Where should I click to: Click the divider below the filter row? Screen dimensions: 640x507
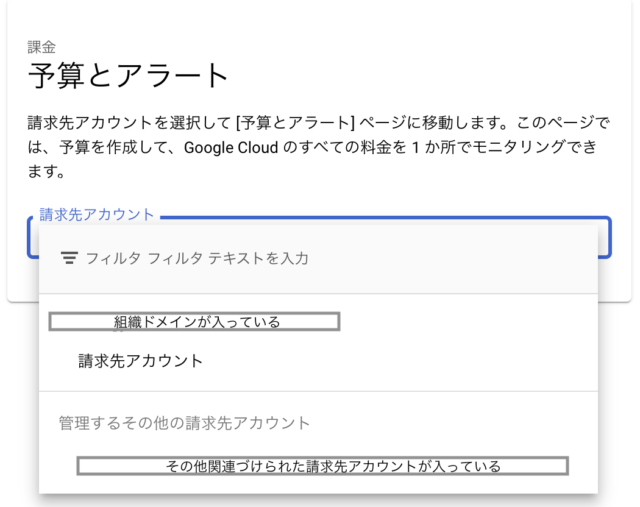pyautogui.click(x=318, y=293)
